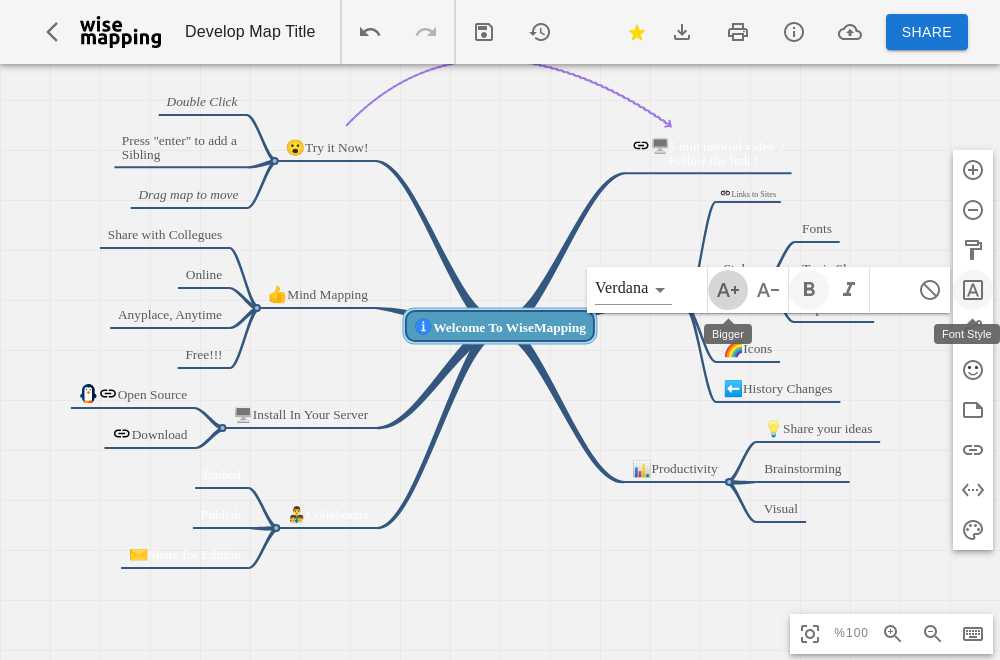Click the penguin icon beside 'Open Source'
This screenshot has height=660, width=1000.
pos(88,393)
